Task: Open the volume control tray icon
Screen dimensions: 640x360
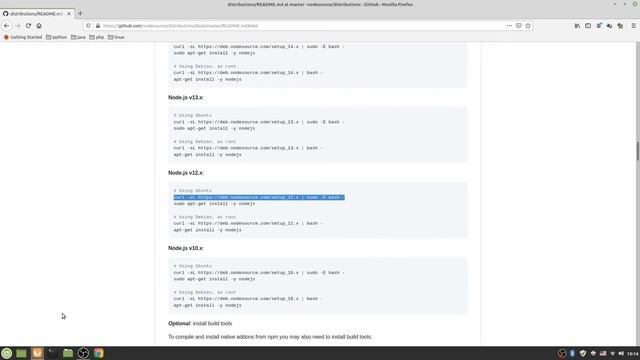Action: [621, 353]
